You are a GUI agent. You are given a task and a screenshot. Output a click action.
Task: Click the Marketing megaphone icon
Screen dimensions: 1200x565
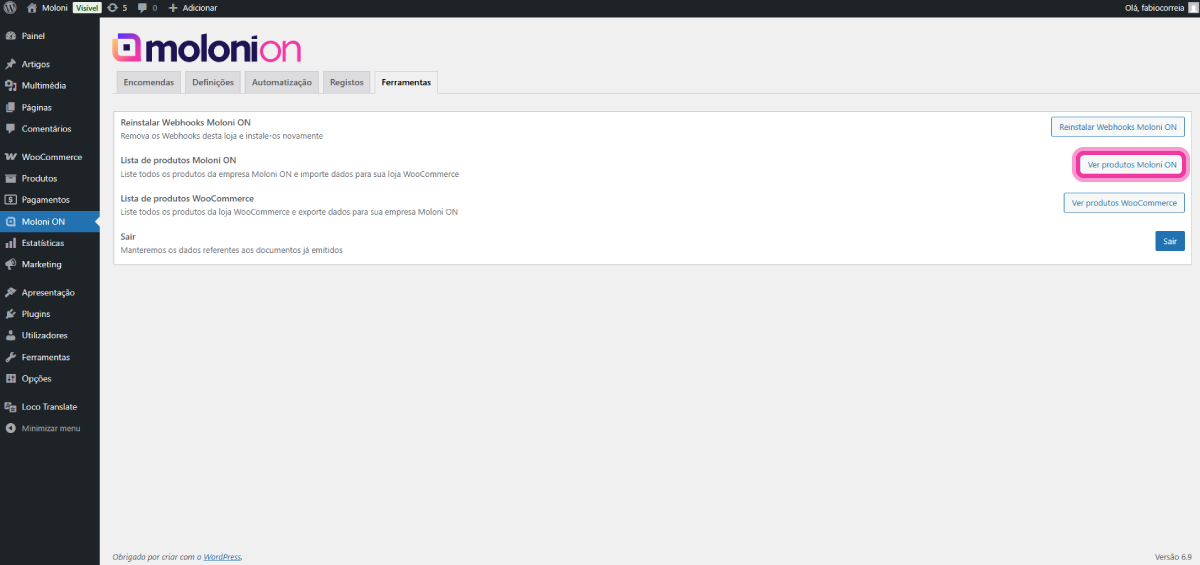(11, 265)
